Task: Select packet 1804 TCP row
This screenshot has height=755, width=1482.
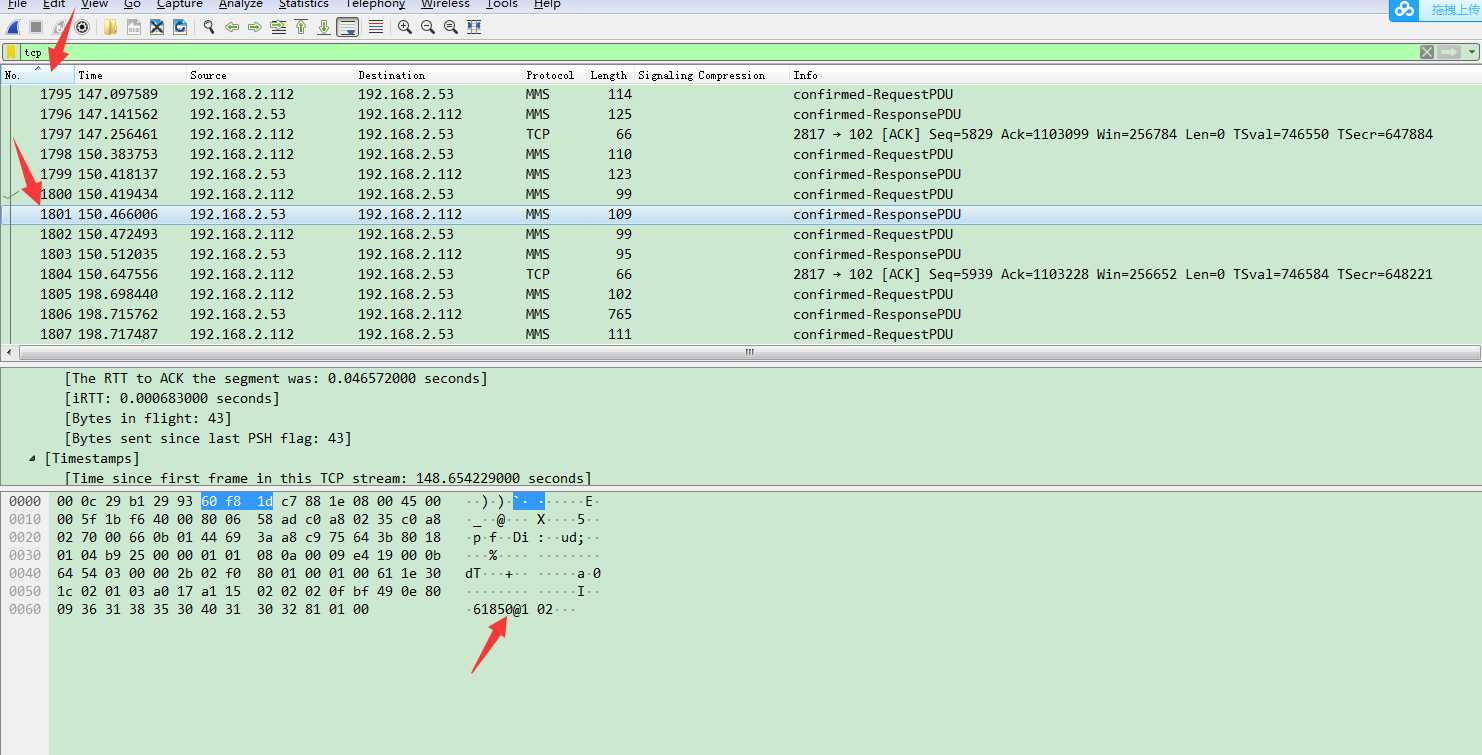Action: (740, 274)
